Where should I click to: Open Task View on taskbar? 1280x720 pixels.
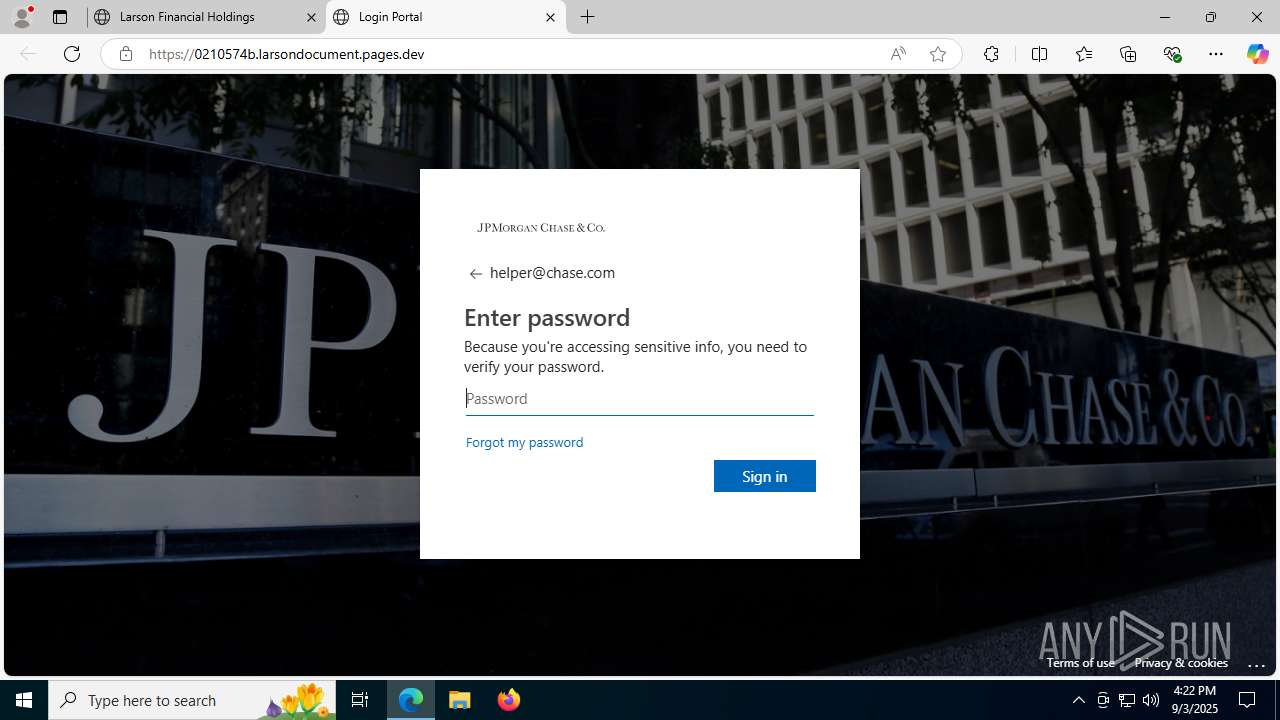pyautogui.click(x=360, y=700)
